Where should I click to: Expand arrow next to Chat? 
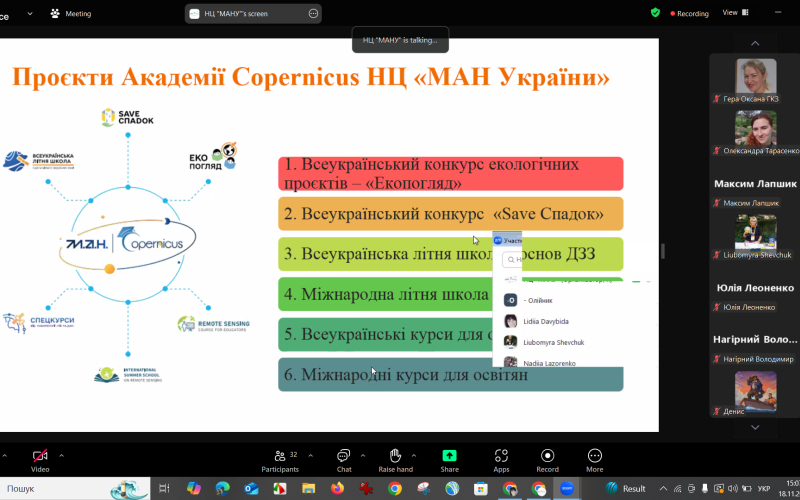pos(363,455)
